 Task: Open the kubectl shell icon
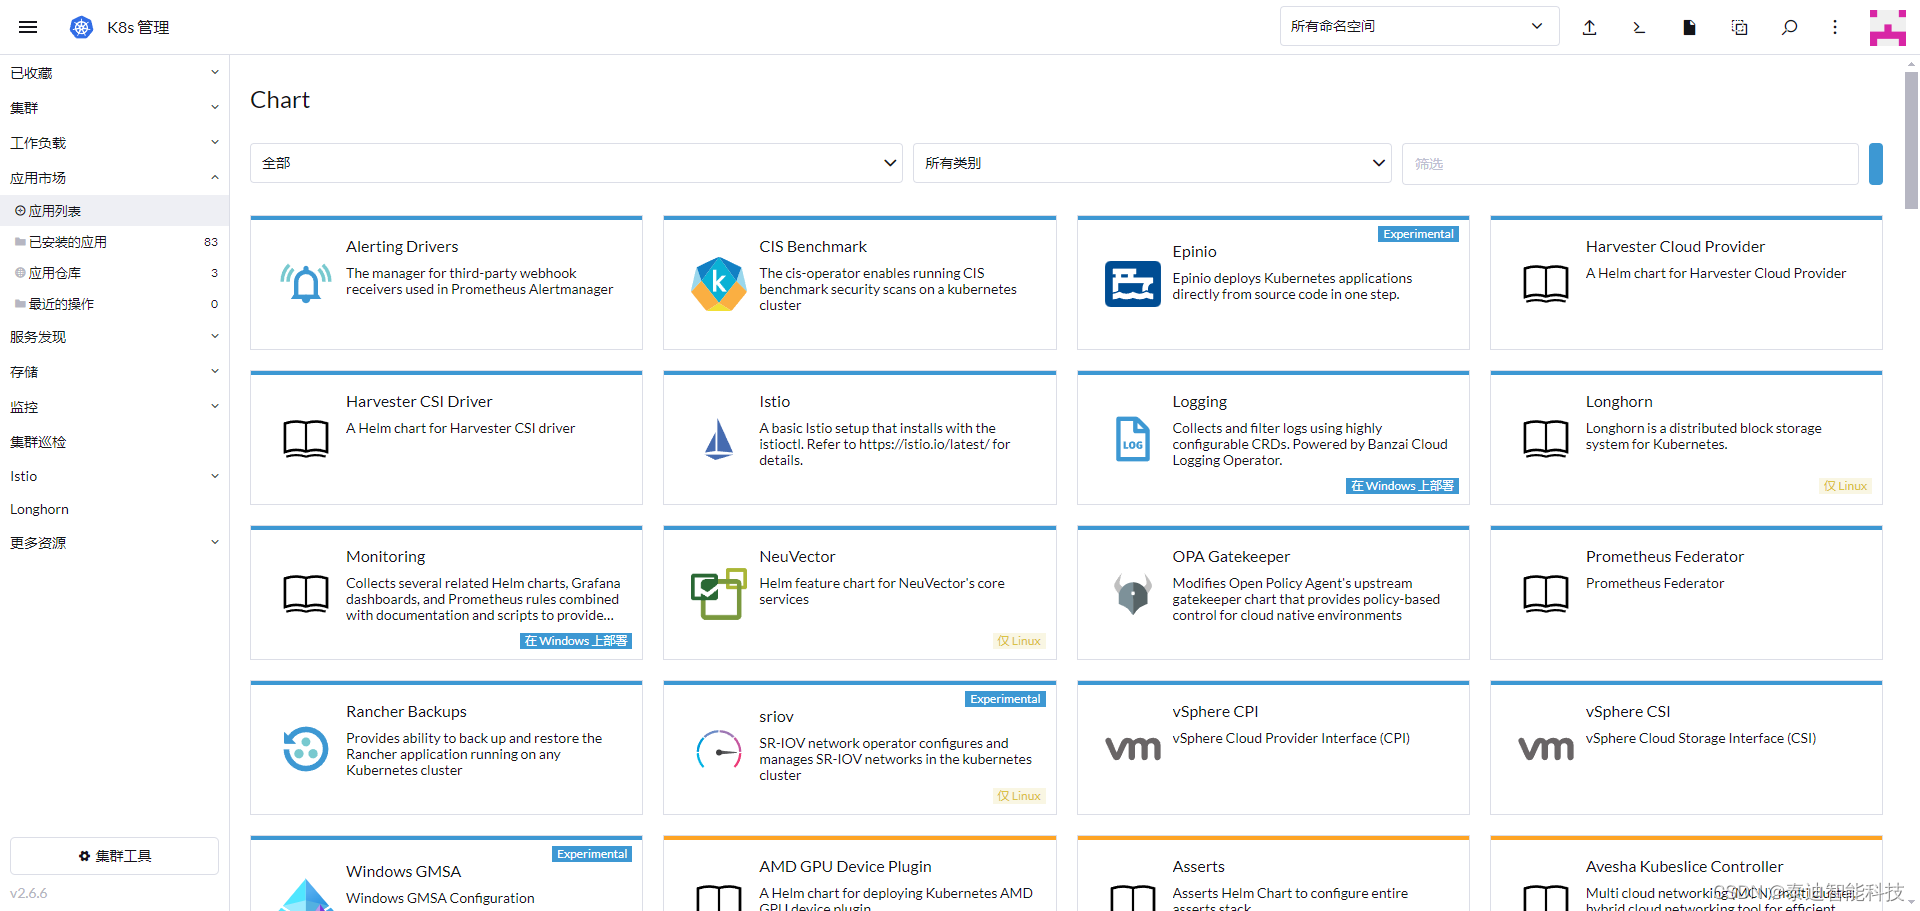click(x=1639, y=27)
